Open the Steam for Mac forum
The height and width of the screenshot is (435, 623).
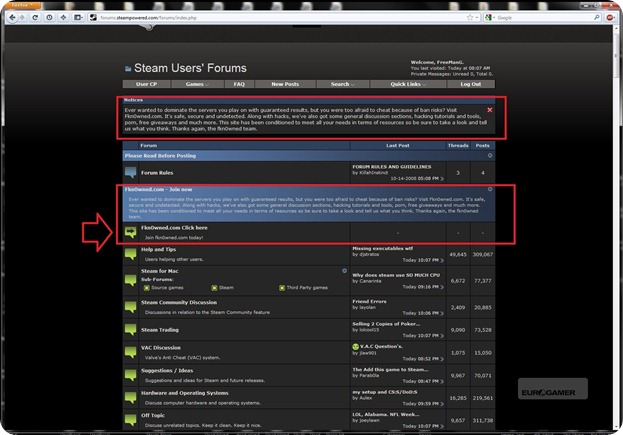[160, 271]
